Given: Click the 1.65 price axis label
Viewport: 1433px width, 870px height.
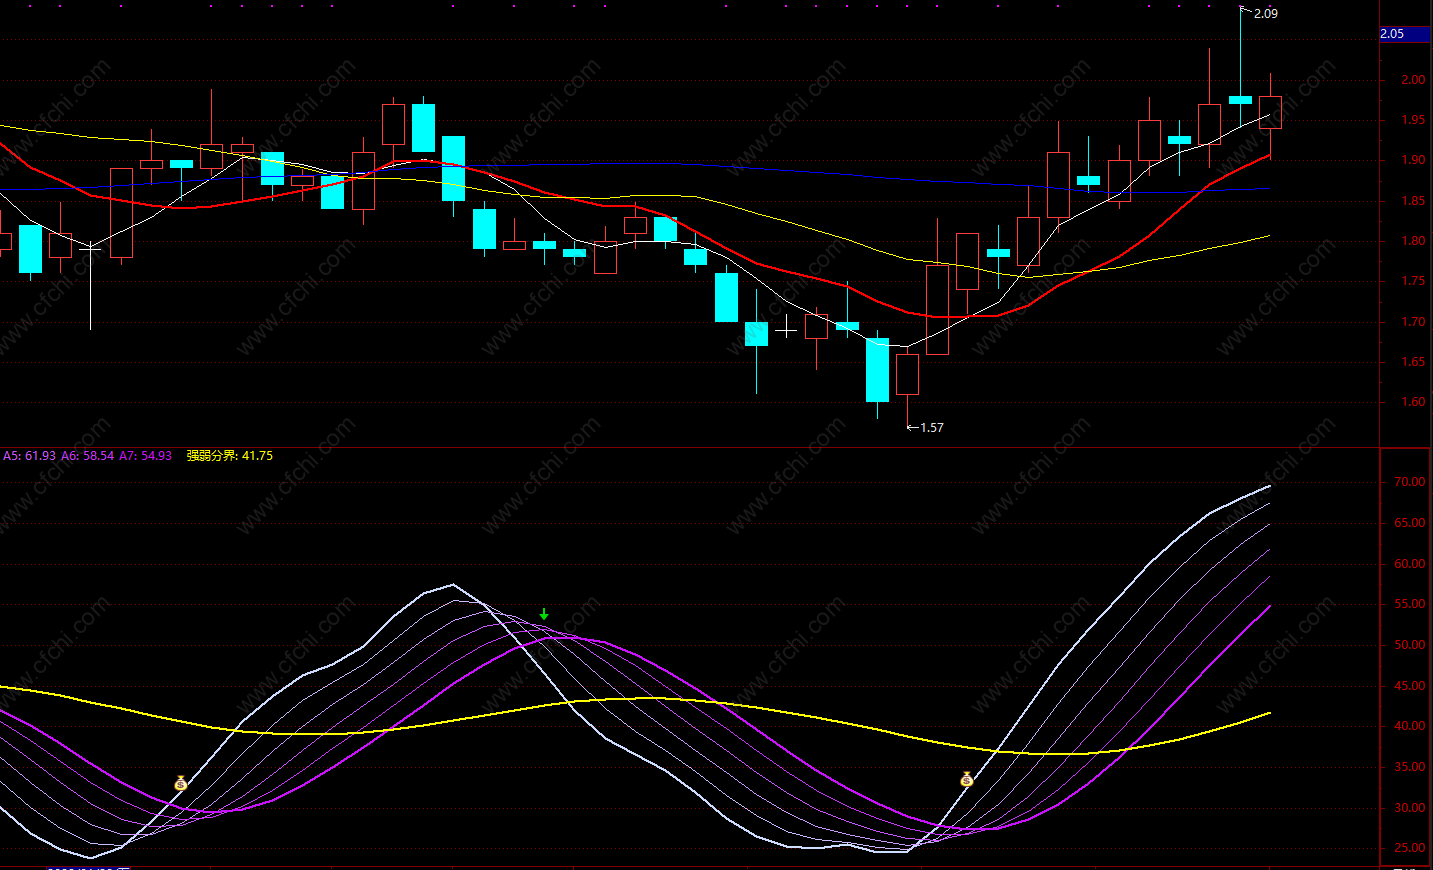Looking at the screenshot, I should tap(1413, 362).
